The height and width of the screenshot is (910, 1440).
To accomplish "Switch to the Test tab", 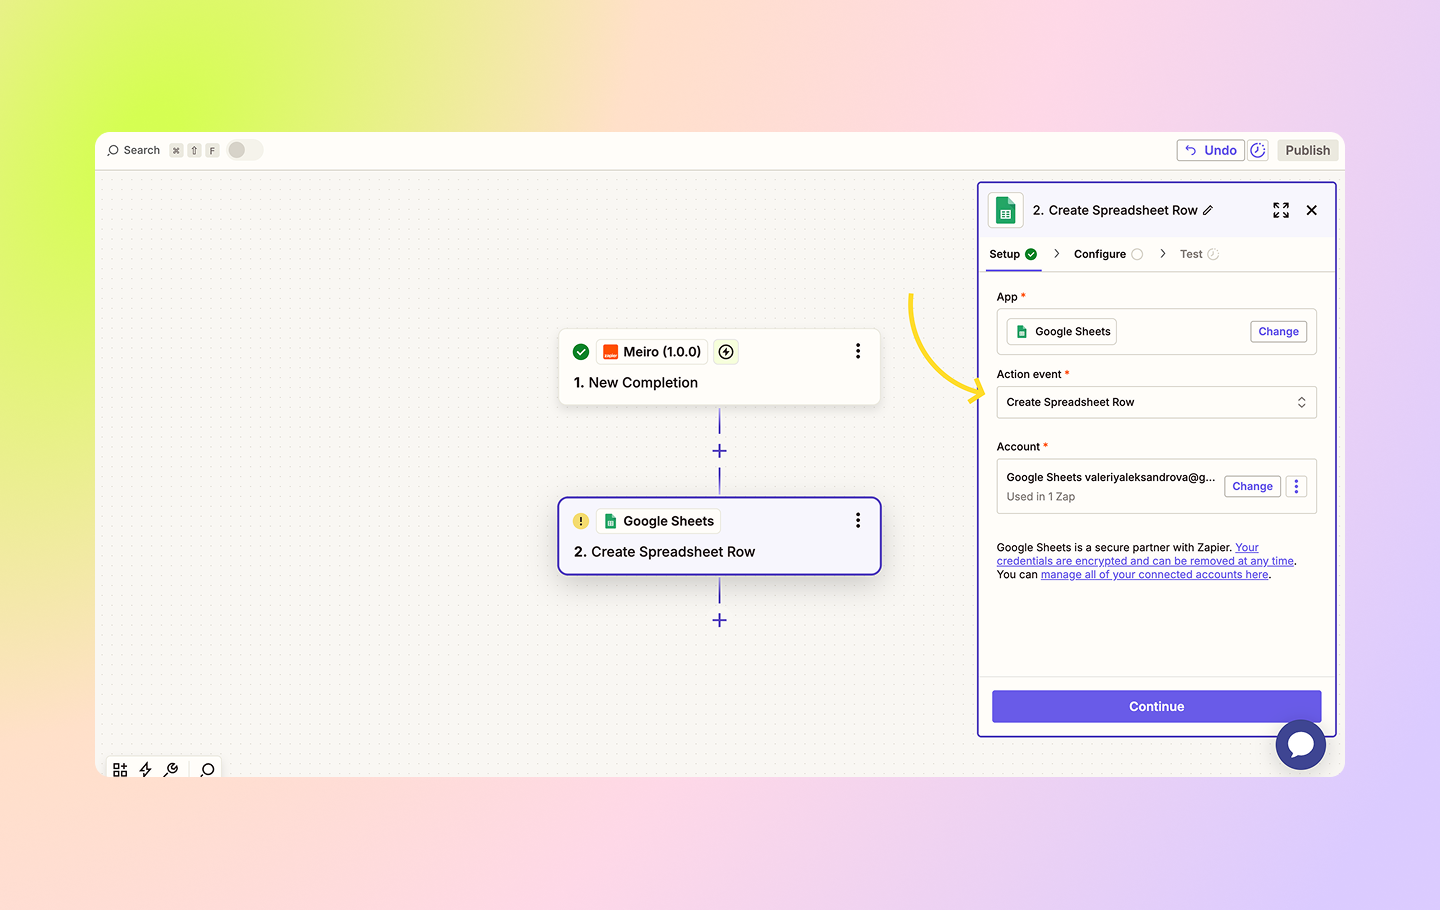I will click(1199, 254).
